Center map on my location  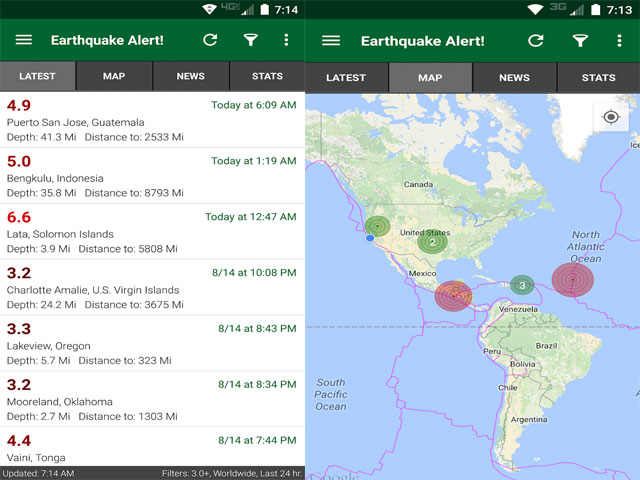[x=611, y=117]
